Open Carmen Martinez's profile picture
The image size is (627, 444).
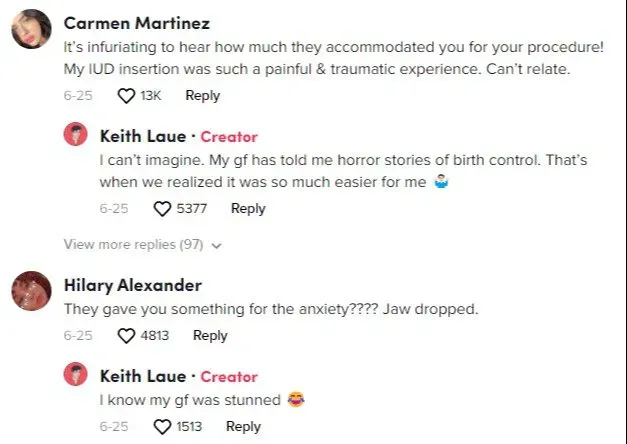(x=32, y=30)
